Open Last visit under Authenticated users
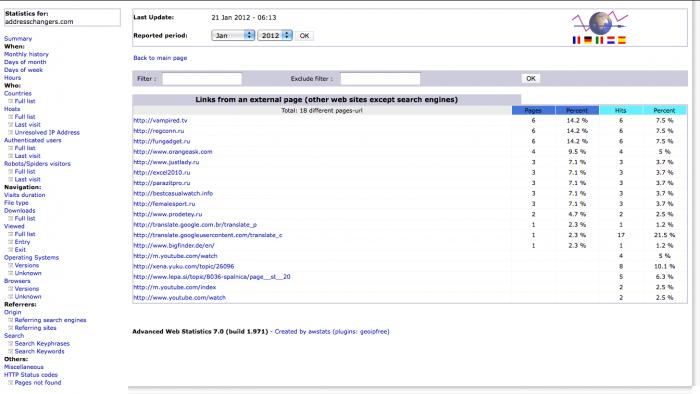This screenshot has height=394, width=700. pos(27,156)
